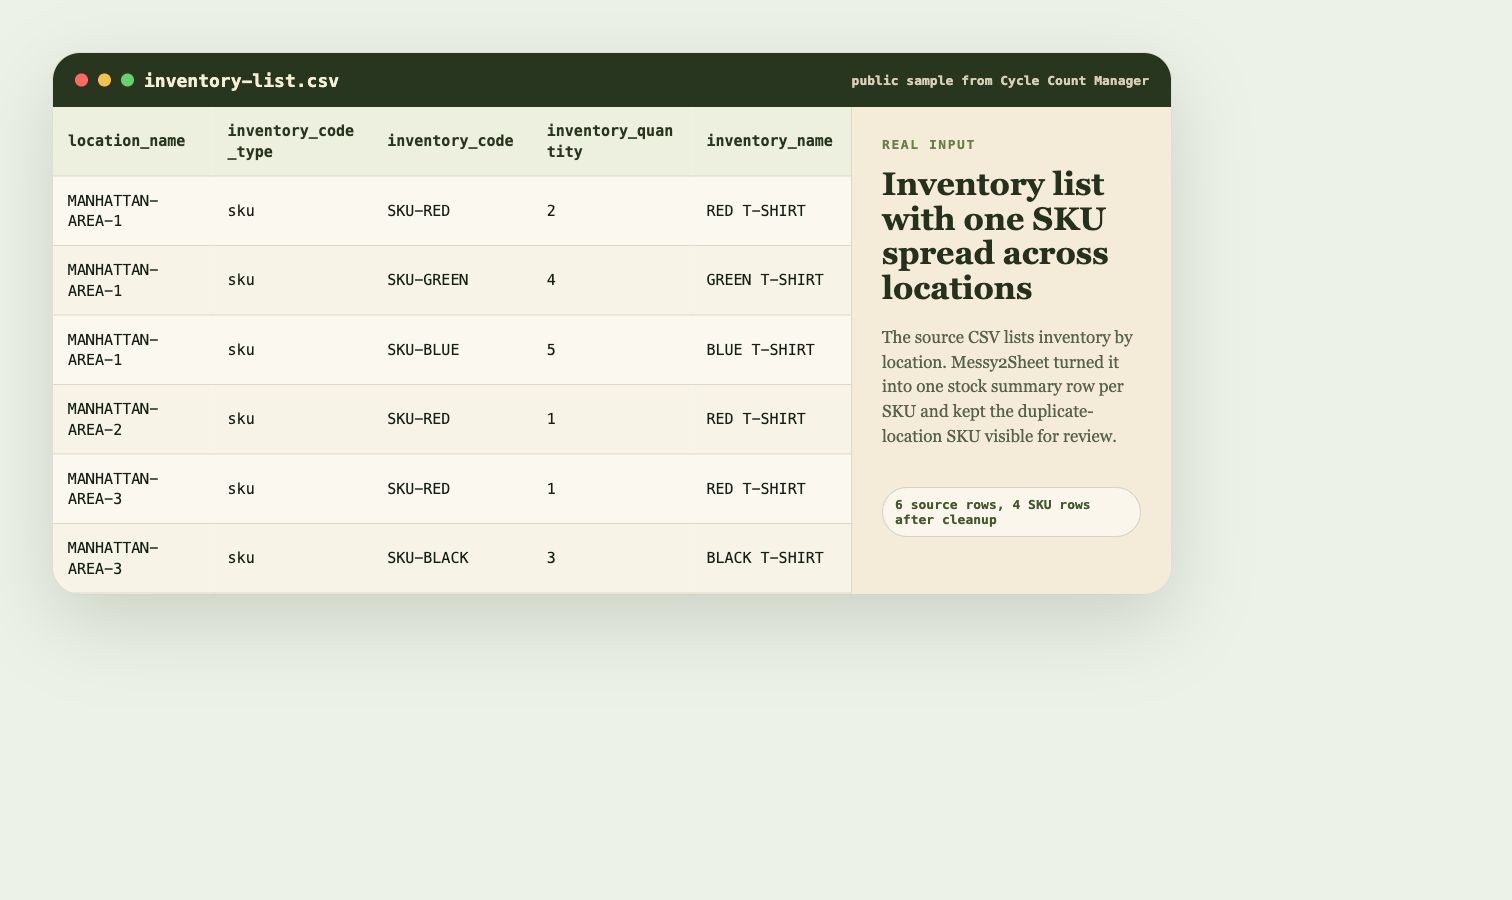Click the "6 source rows, 4 SKU rows" badge
Viewport: 1512px width, 900px height.
pos(1011,512)
